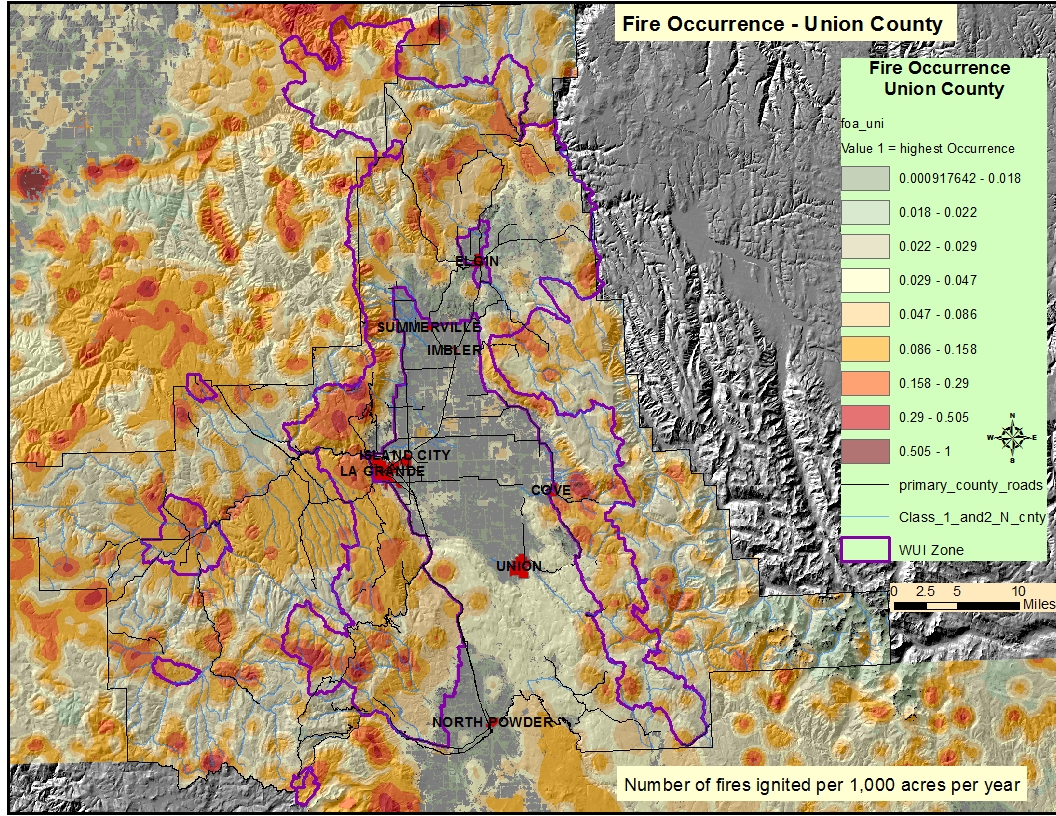Screen dimensions: 1056x816
Task: Select the 0.29 - 0.505 color swatch
Action: 865,417
